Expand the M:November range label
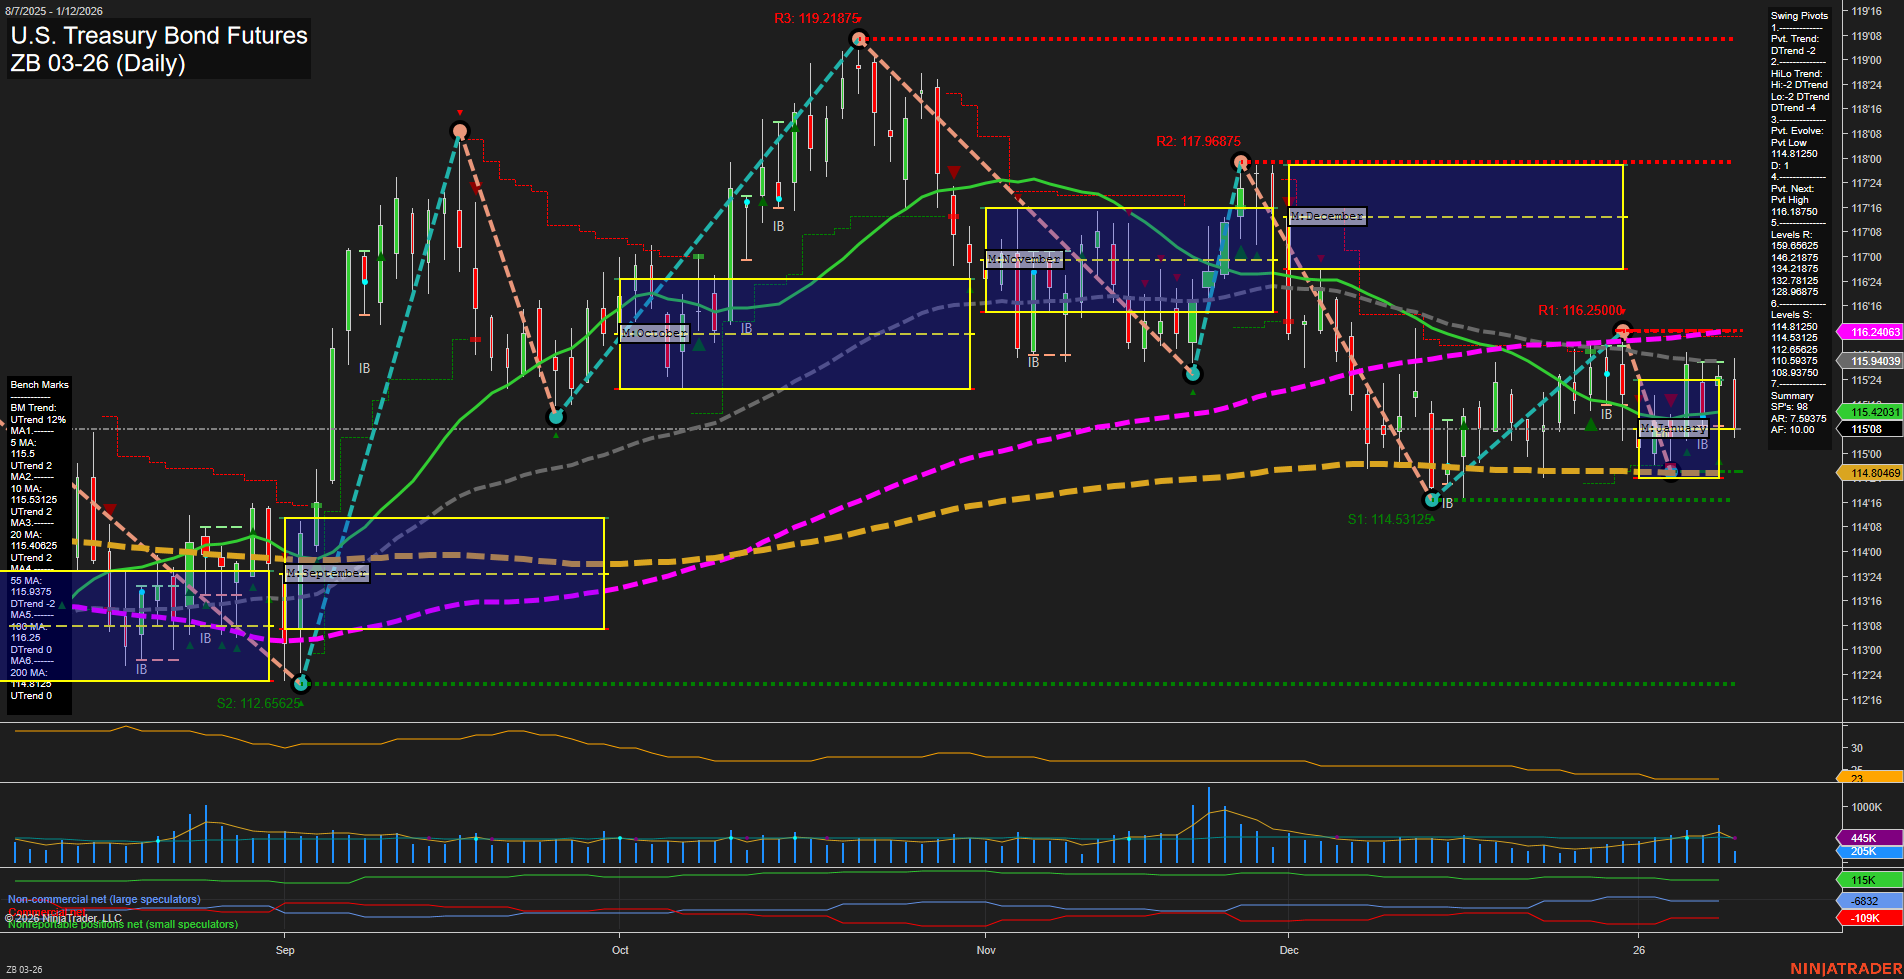Viewport: 1904px width, 979px height. click(x=1022, y=258)
